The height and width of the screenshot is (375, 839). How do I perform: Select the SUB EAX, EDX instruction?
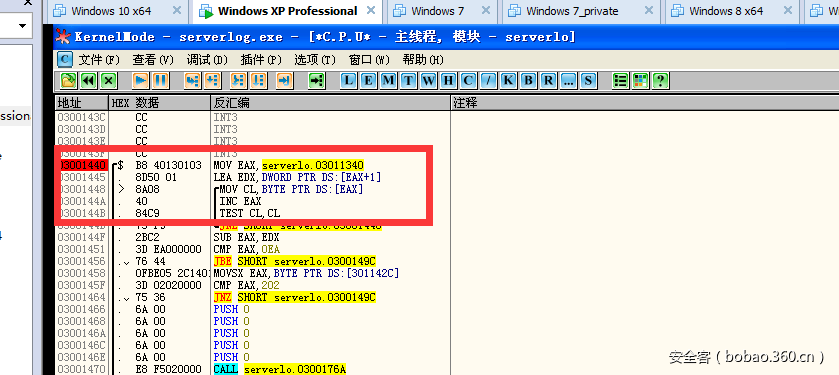(246, 238)
